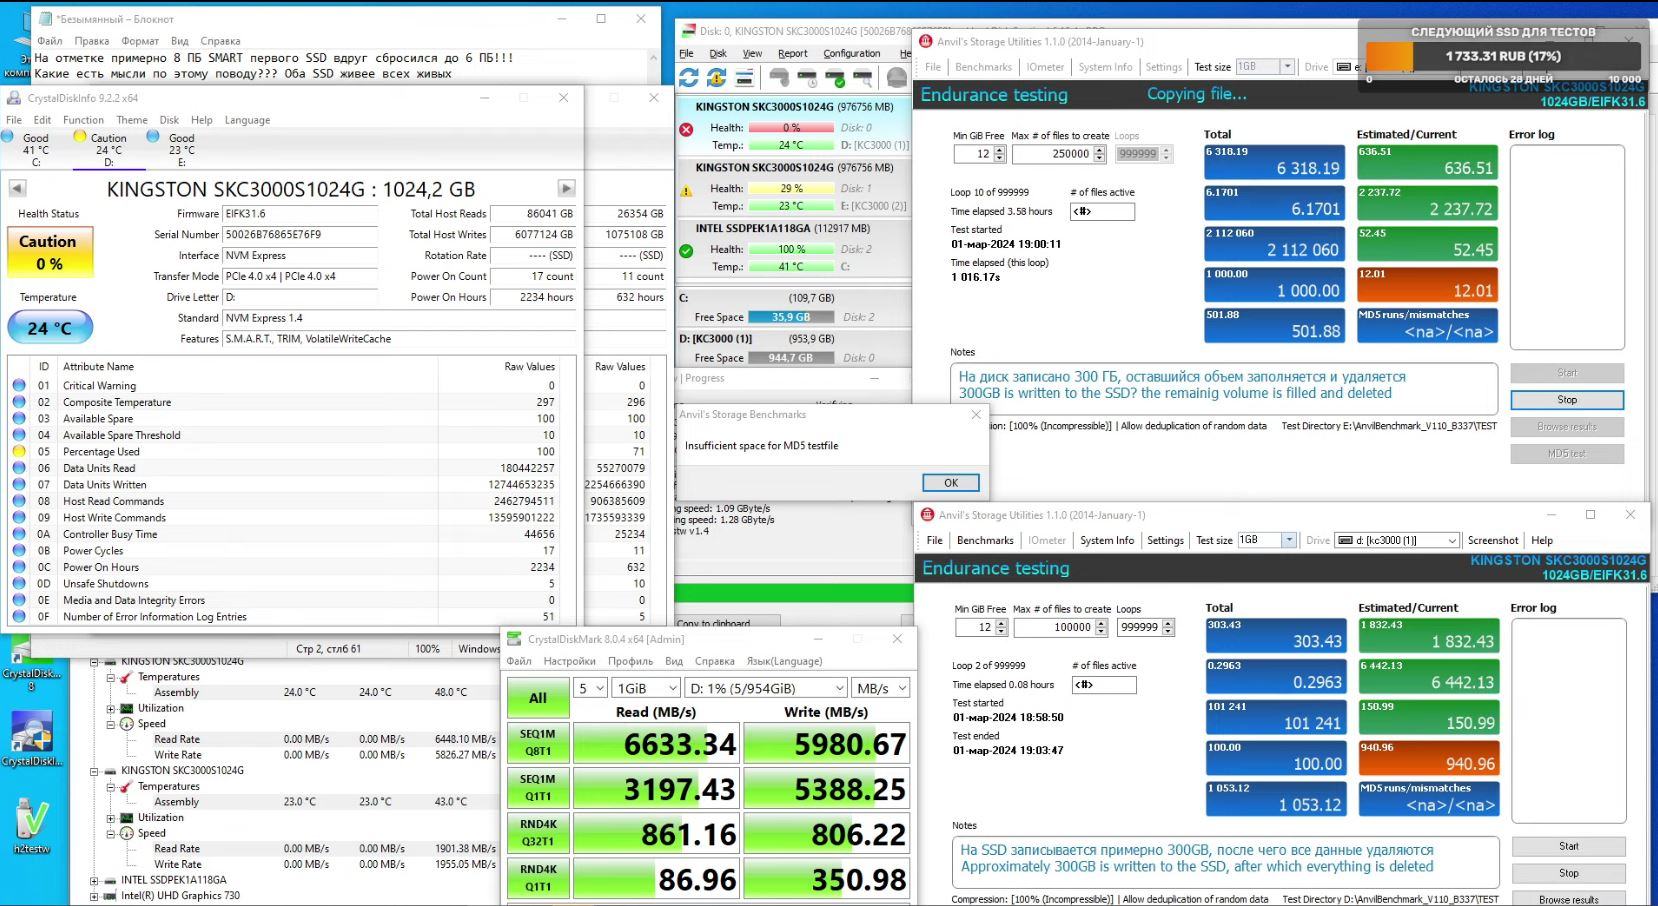Screen dimensions: 1658x906
Task: Click Start in the lower Anvil's Endurance window
Action: click(1568, 846)
